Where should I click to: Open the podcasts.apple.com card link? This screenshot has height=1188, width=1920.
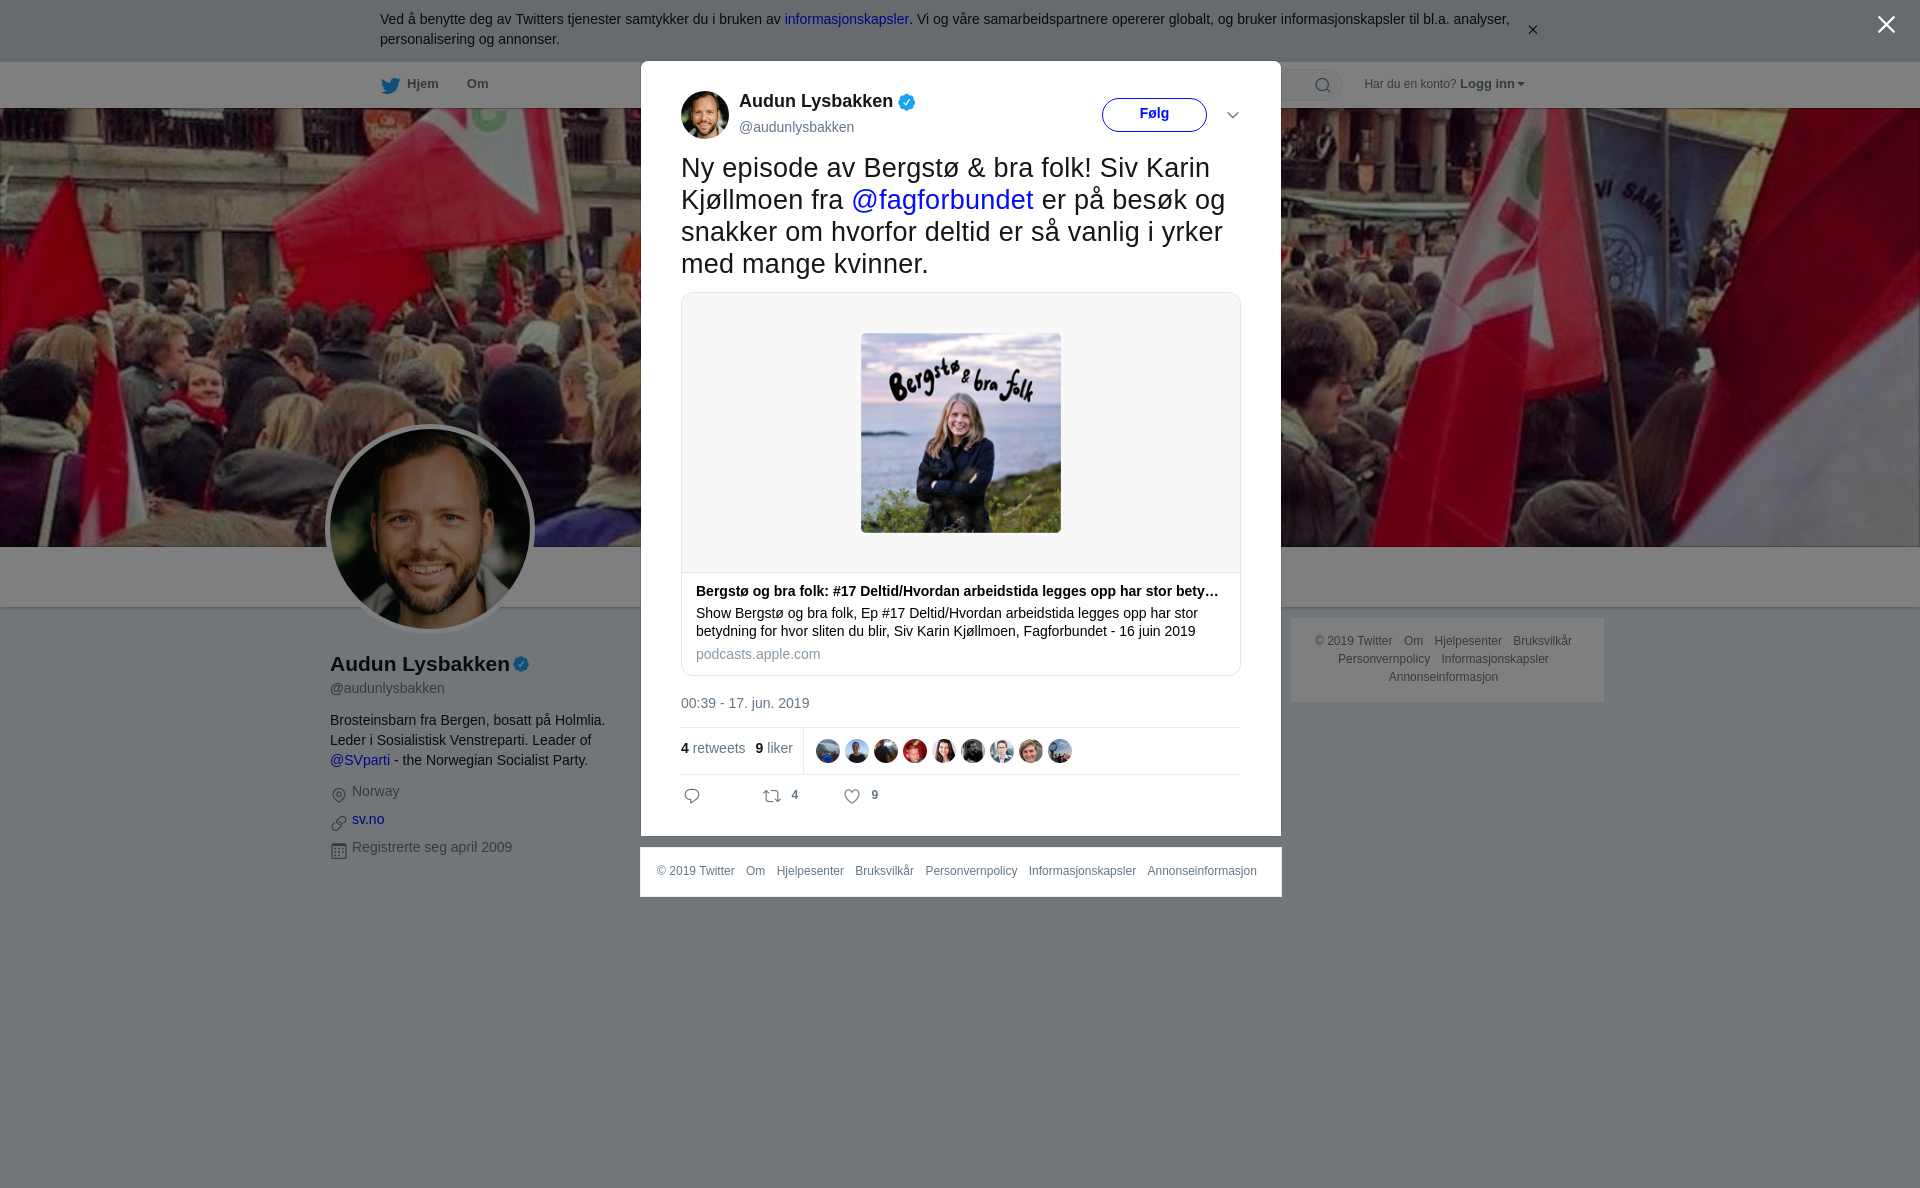(x=758, y=654)
